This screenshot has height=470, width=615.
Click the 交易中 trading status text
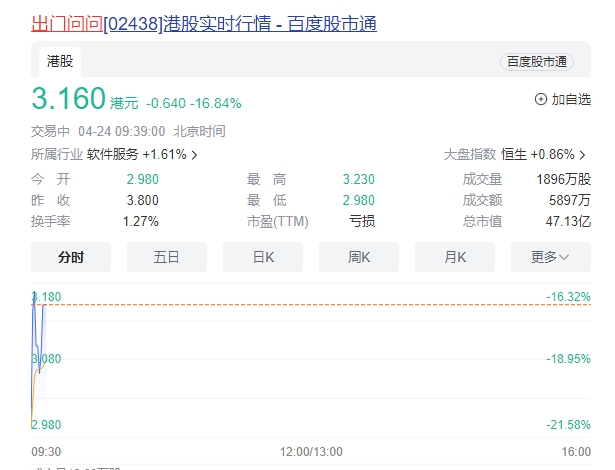tap(50, 131)
